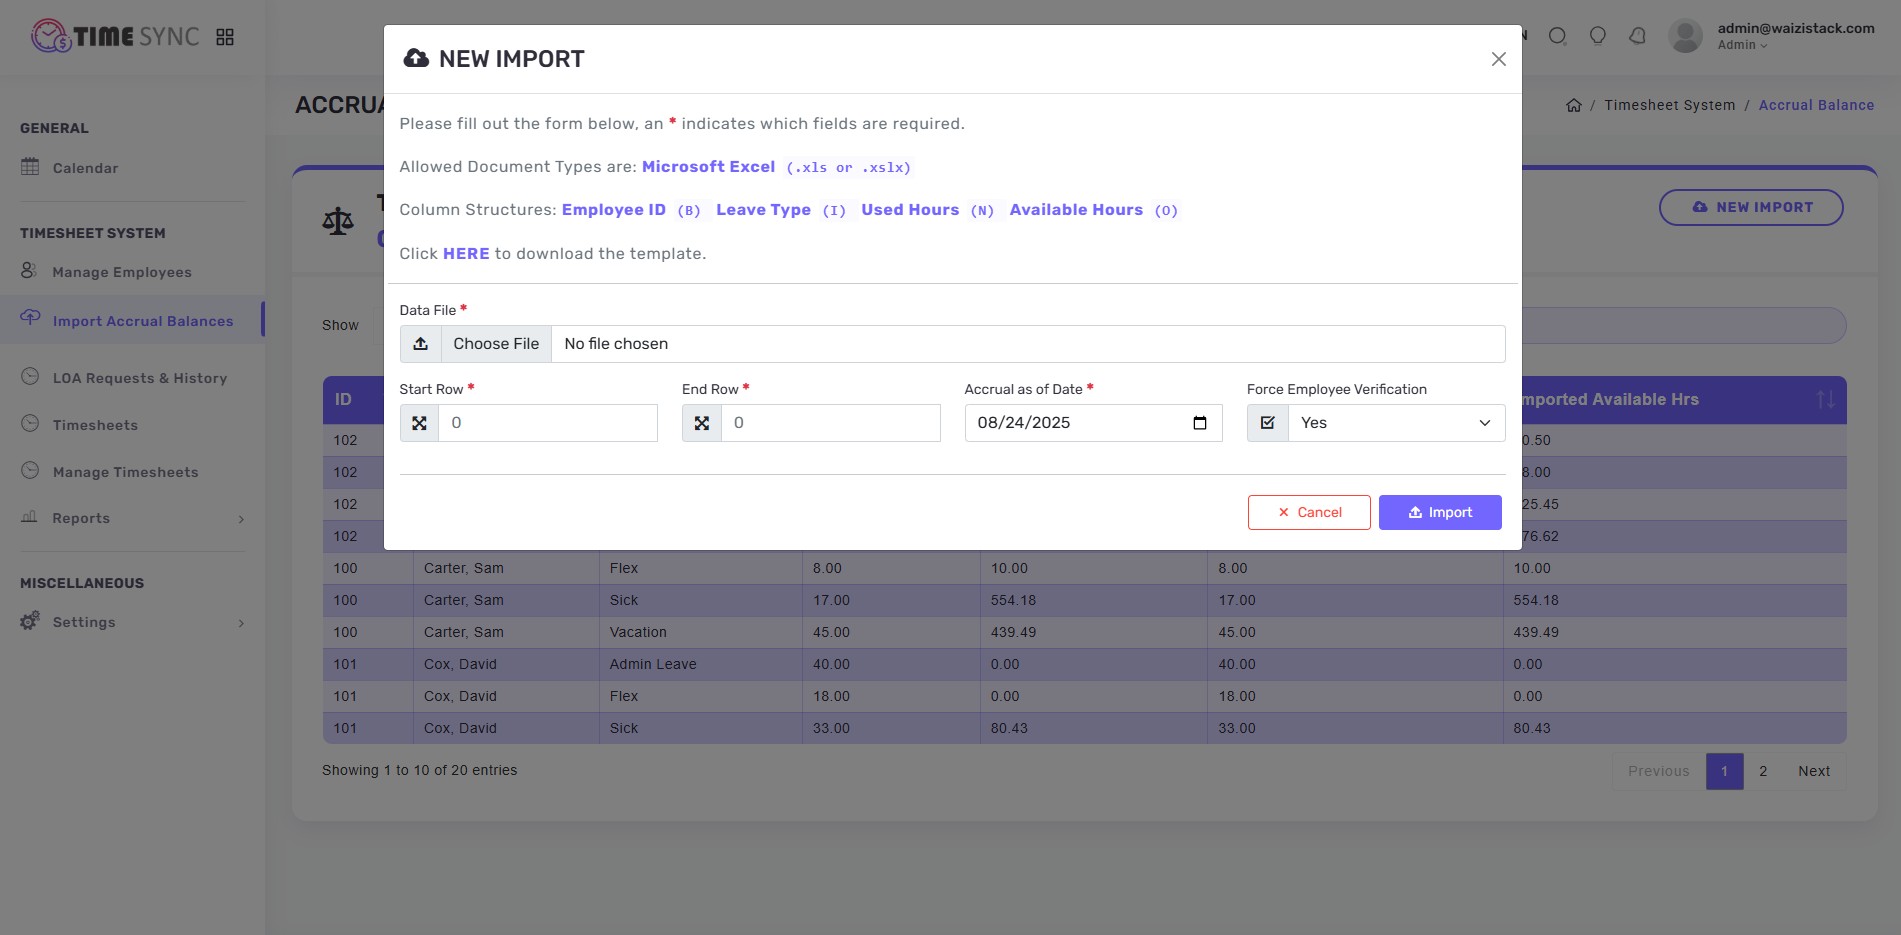The height and width of the screenshot is (935, 1901).
Task: Open the Force Employee Verification dropdown
Action: coord(1396,423)
